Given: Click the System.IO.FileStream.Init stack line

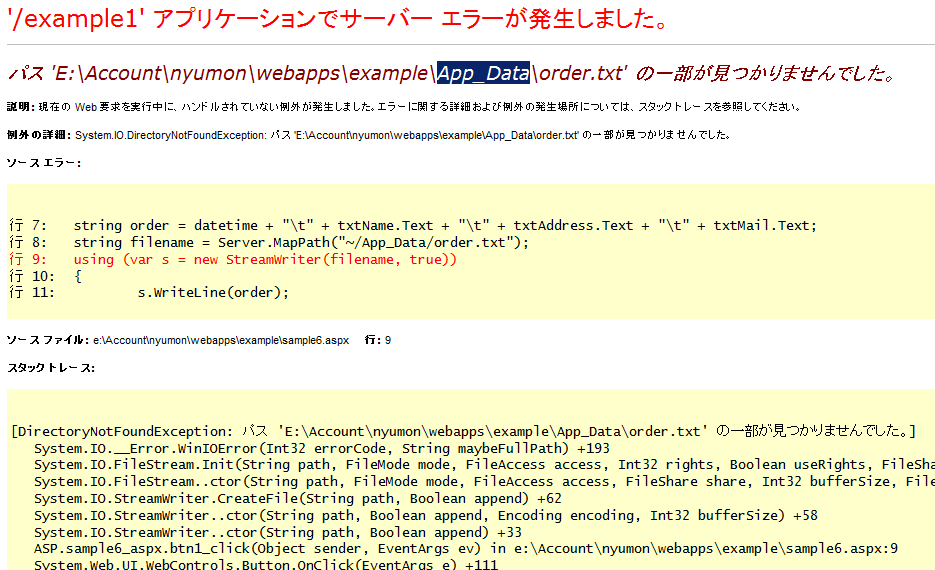Looking at the screenshot, I should coord(480,464).
